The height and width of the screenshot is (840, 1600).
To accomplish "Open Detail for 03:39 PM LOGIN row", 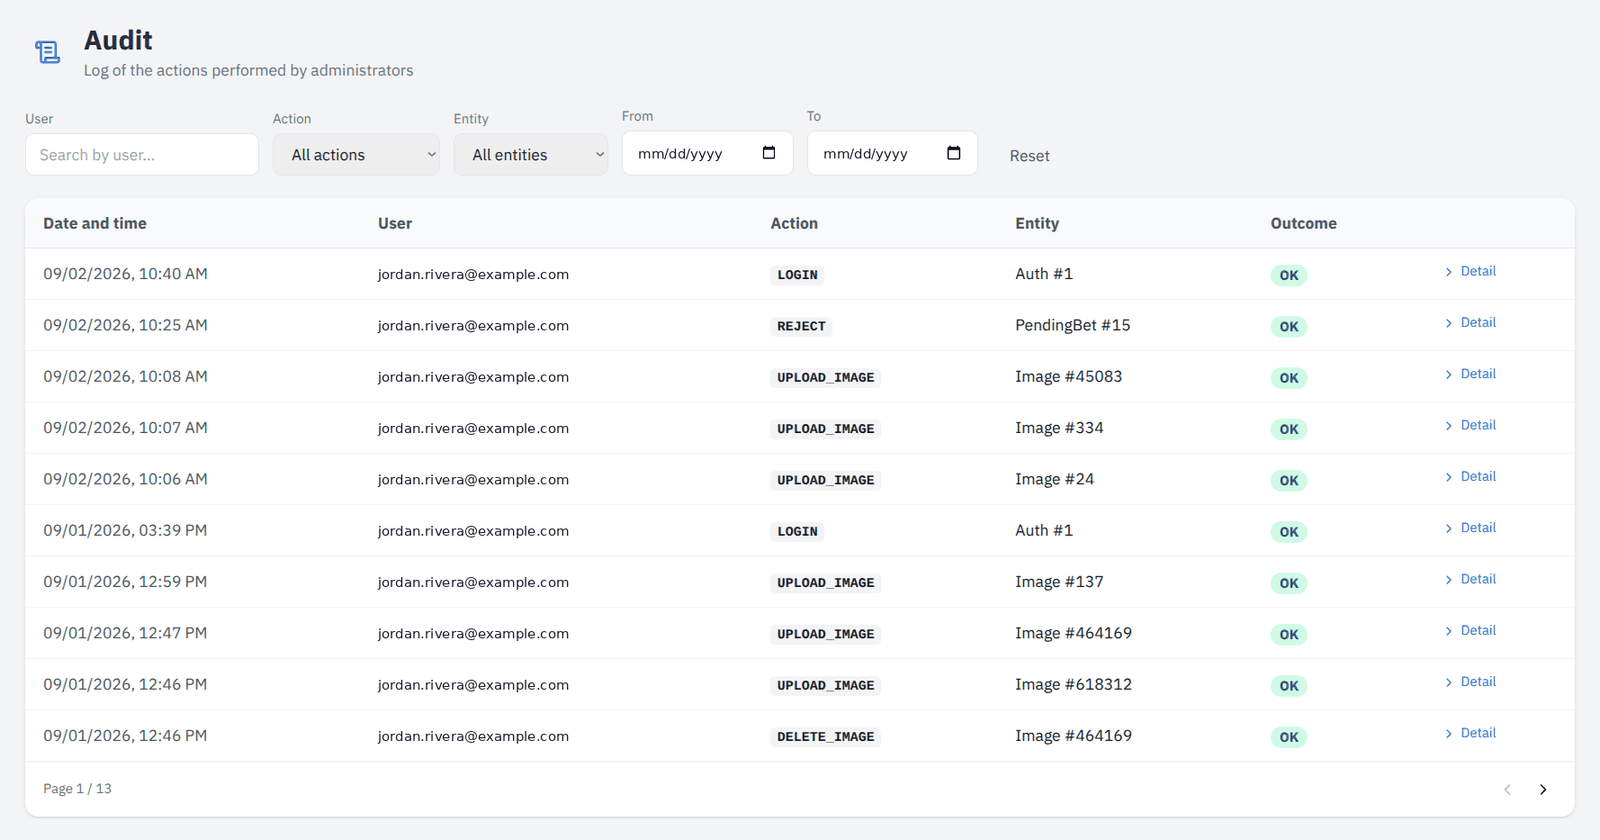I will (1470, 528).
